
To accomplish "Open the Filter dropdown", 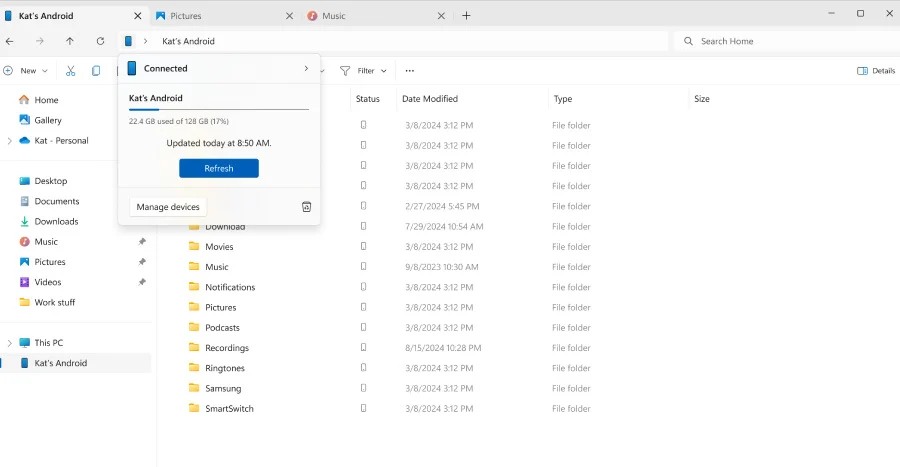I will pyautogui.click(x=364, y=71).
